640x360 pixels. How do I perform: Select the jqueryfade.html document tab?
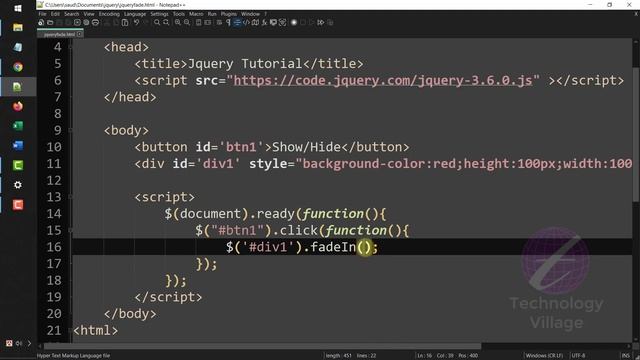(x=60, y=34)
